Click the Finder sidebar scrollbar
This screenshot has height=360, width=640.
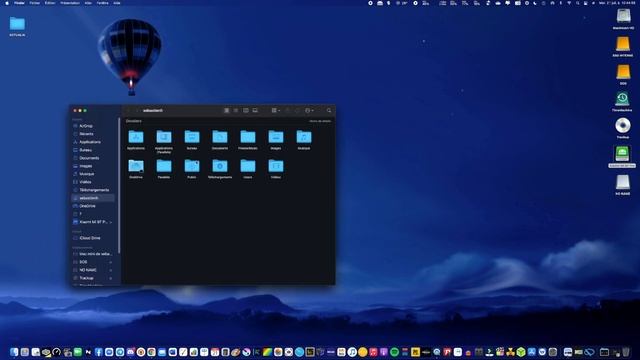point(119,186)
